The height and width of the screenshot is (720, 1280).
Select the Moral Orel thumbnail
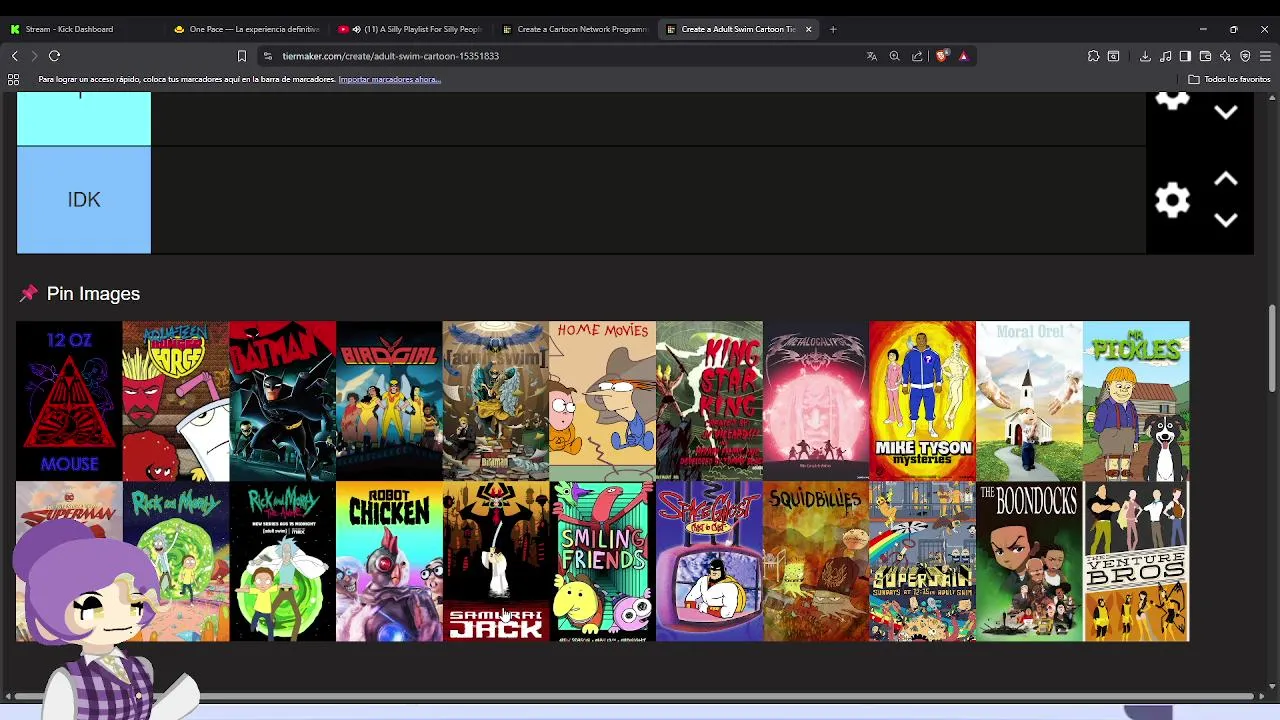point(1029,401)
